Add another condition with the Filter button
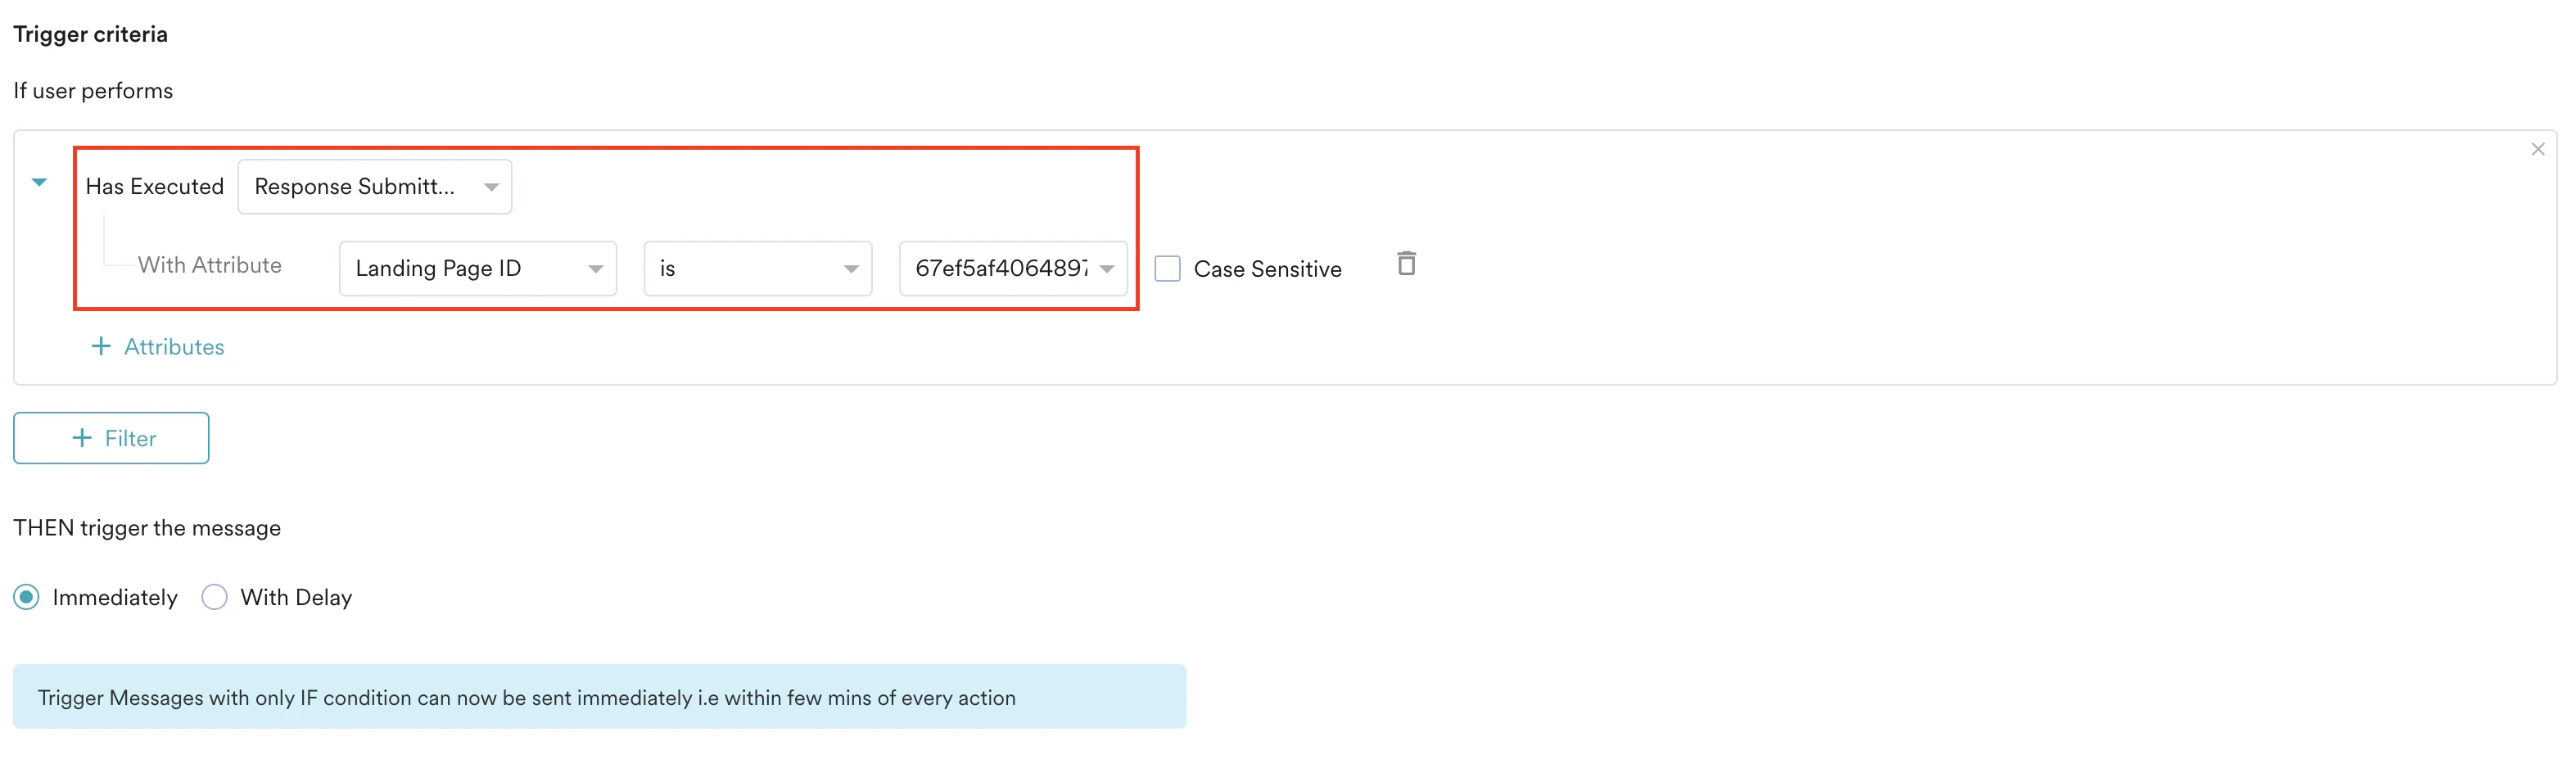The image size is (2576, 768). 110,438
